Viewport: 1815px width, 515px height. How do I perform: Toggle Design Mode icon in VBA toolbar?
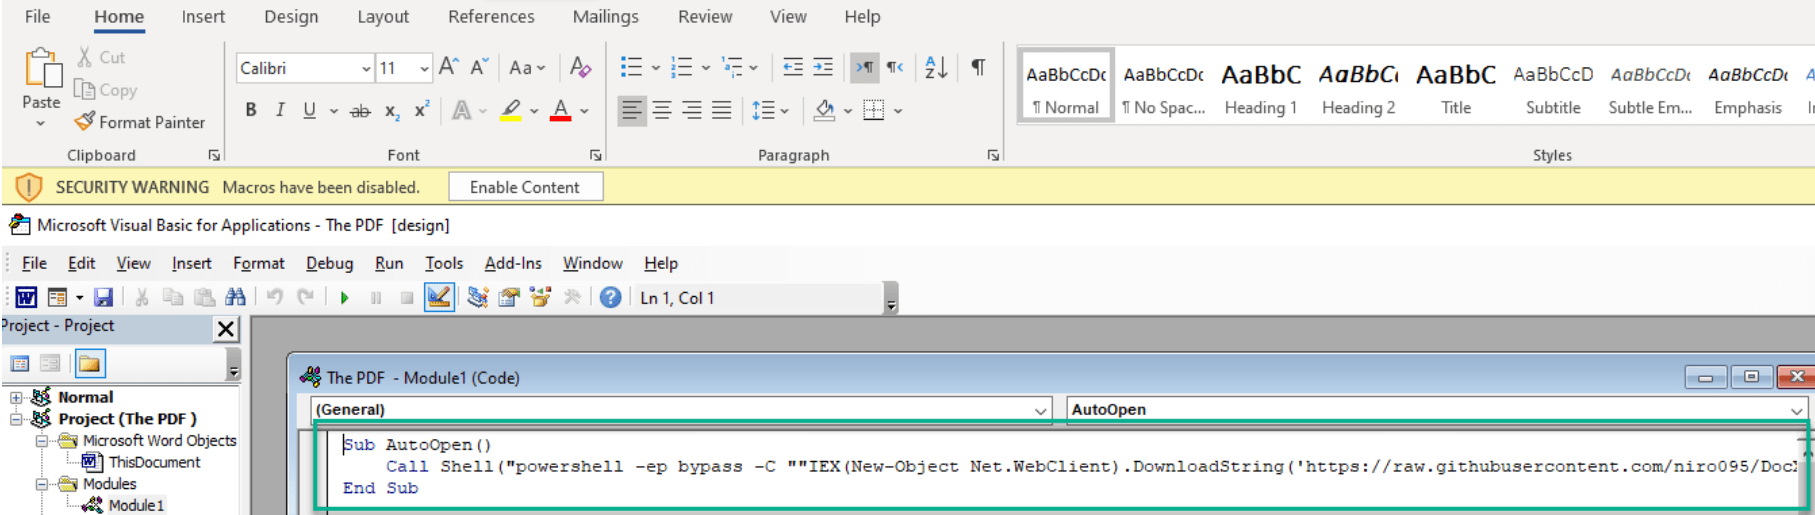pos(439,297)
